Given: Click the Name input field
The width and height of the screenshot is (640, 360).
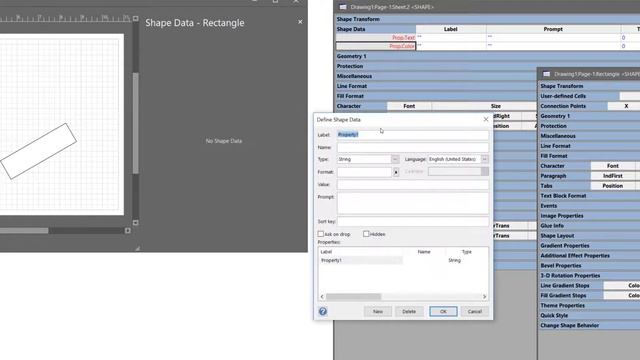Looking at the screenshot, I should 413,147.
